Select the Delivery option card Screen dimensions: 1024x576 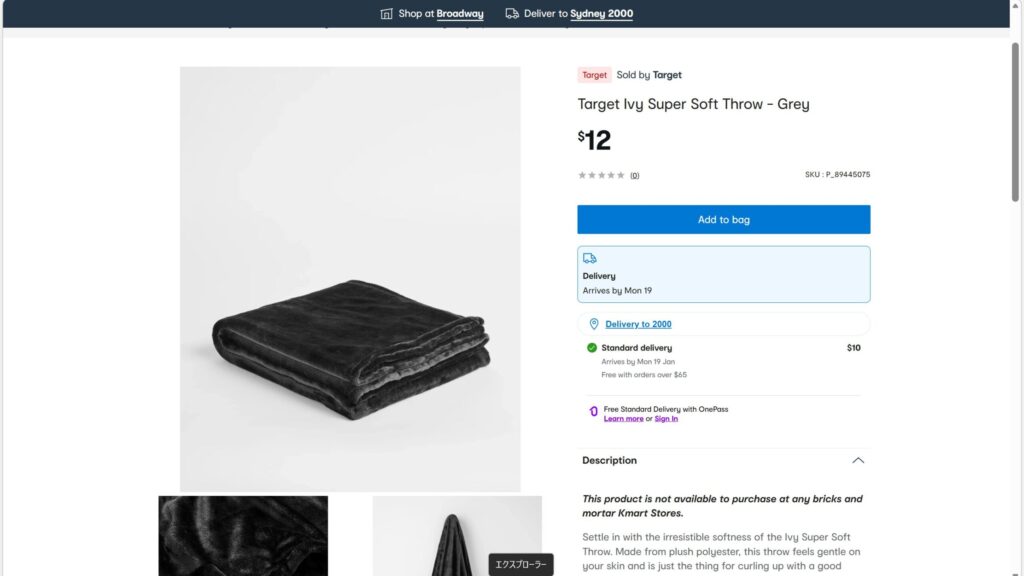[x=723, y=274]
